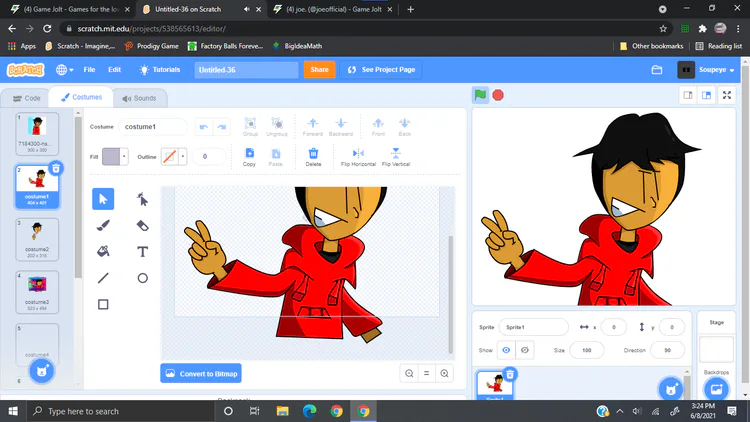This screenshot has height=422, width=750.
Task: Enter full screen stage mode
Action: 727,95
